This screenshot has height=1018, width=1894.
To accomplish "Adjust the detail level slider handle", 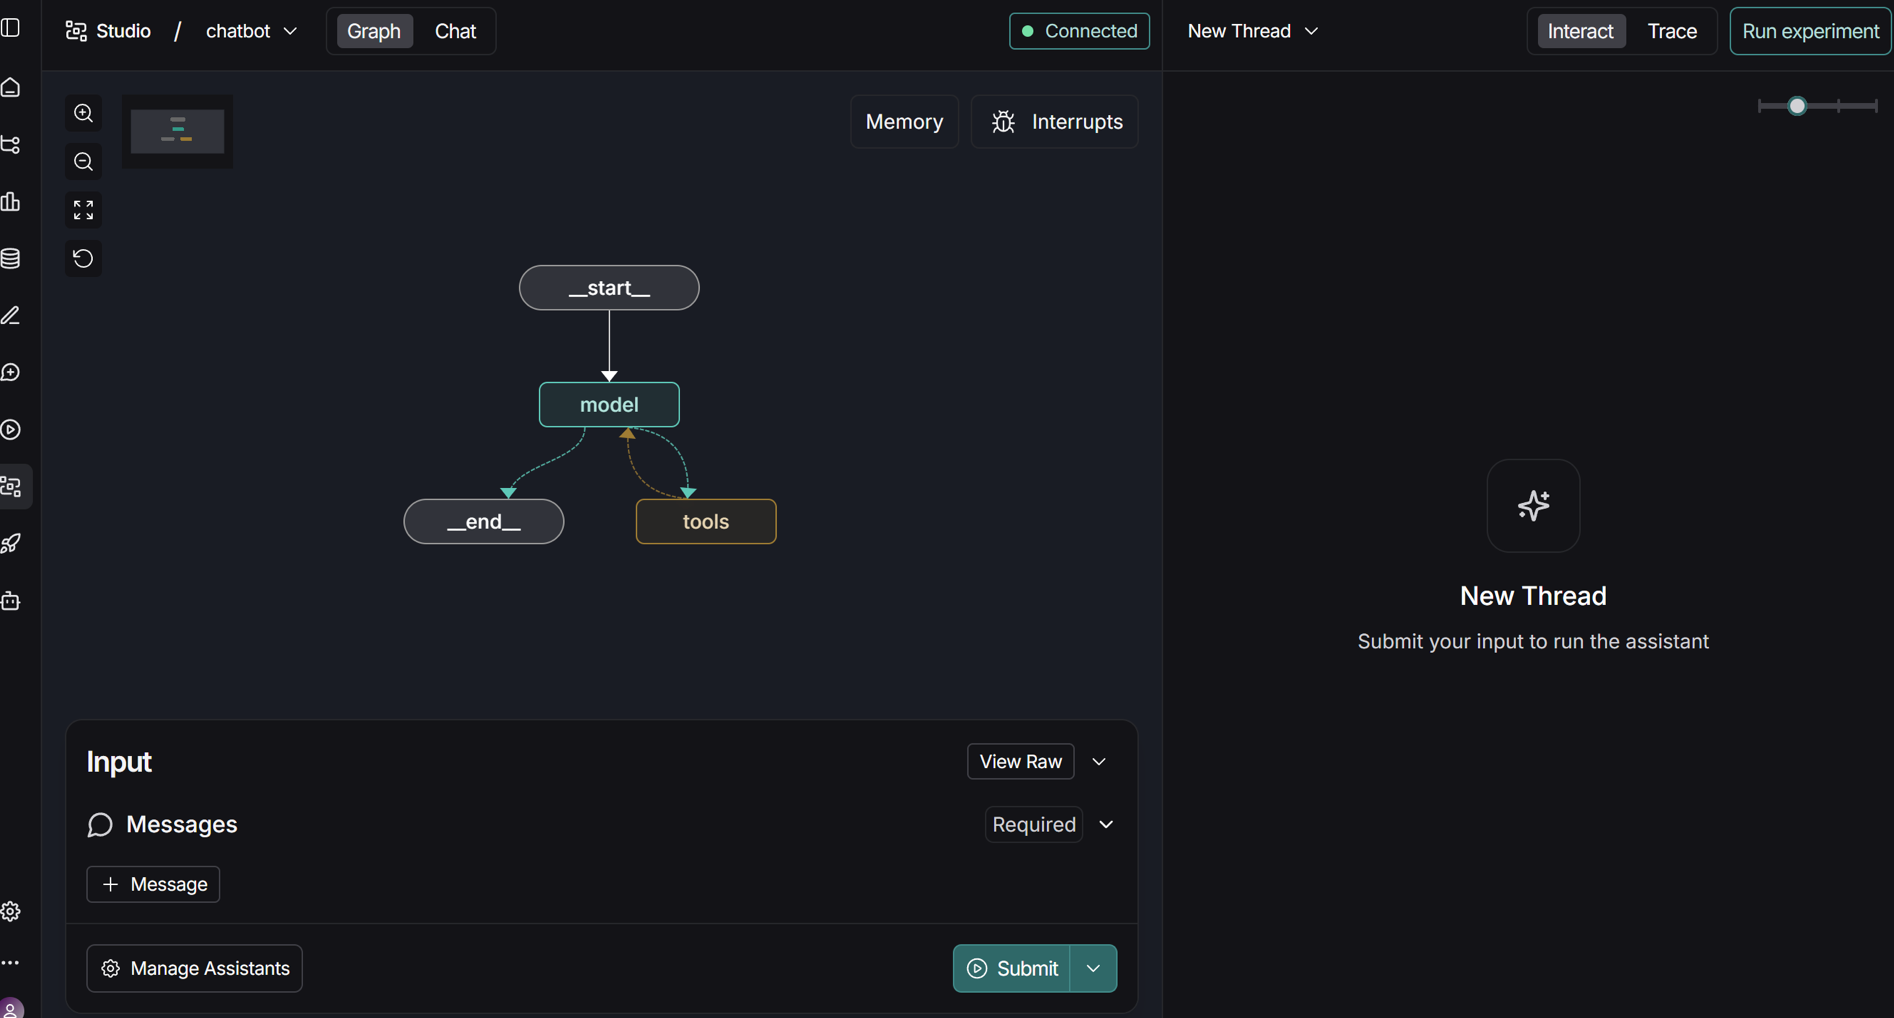I will click(x=1797, y=106).
